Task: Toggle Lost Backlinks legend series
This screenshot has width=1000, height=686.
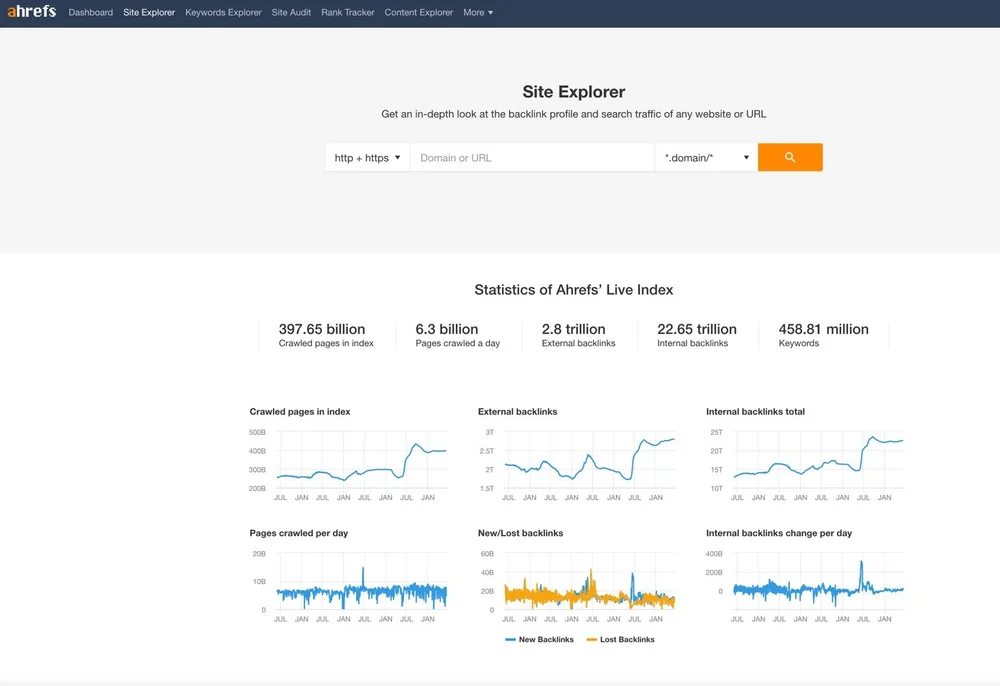Action: pyautogui.click(x=621, y=639)
